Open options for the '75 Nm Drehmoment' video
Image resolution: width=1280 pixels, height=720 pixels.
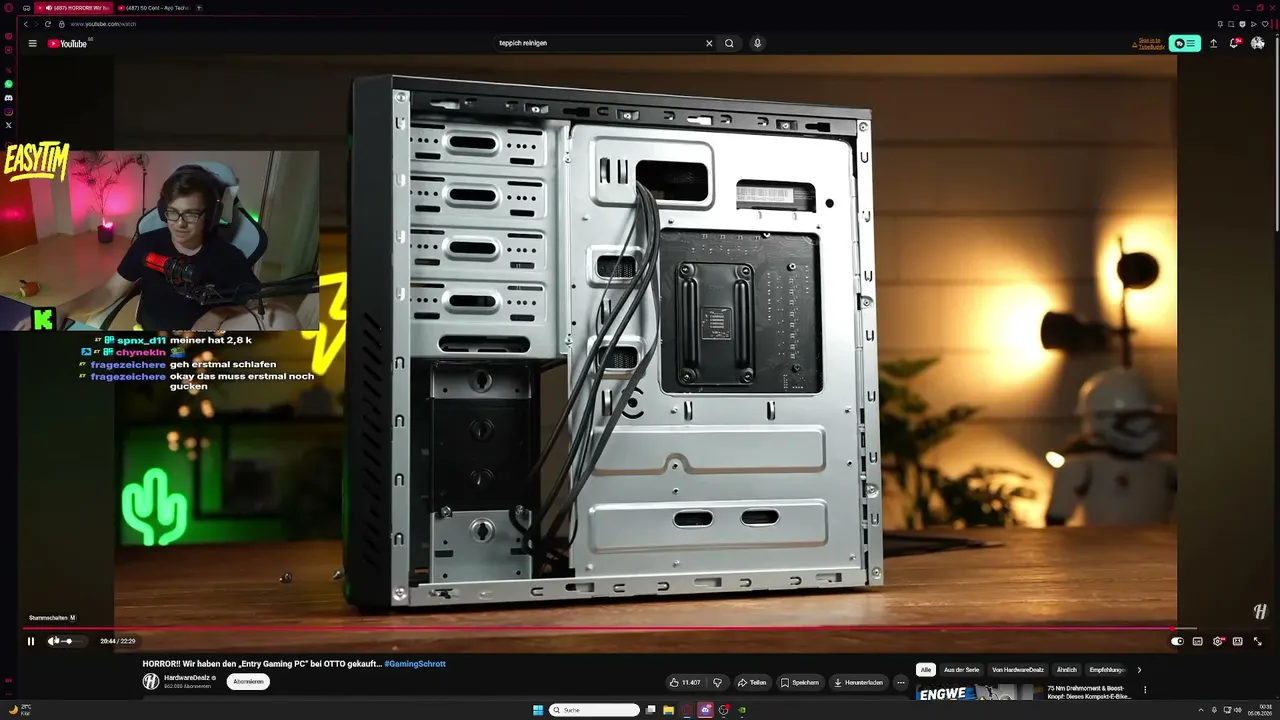click(1145, 689)
